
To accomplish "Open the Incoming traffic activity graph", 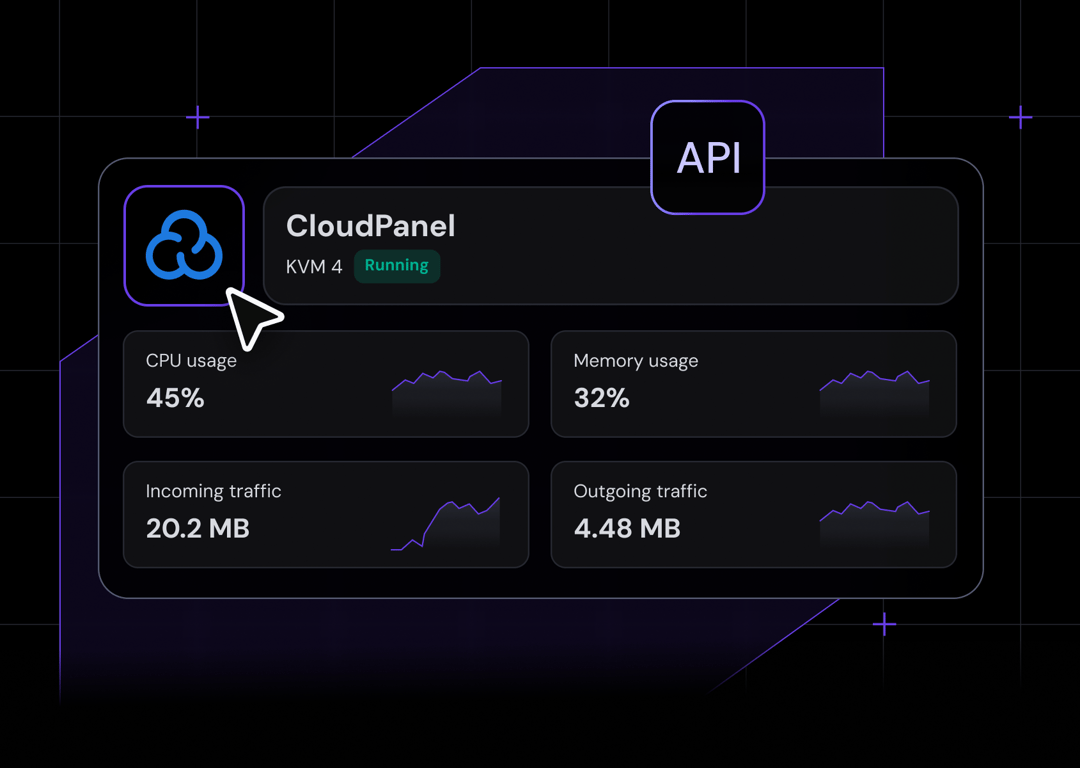I will click(446, 520).
